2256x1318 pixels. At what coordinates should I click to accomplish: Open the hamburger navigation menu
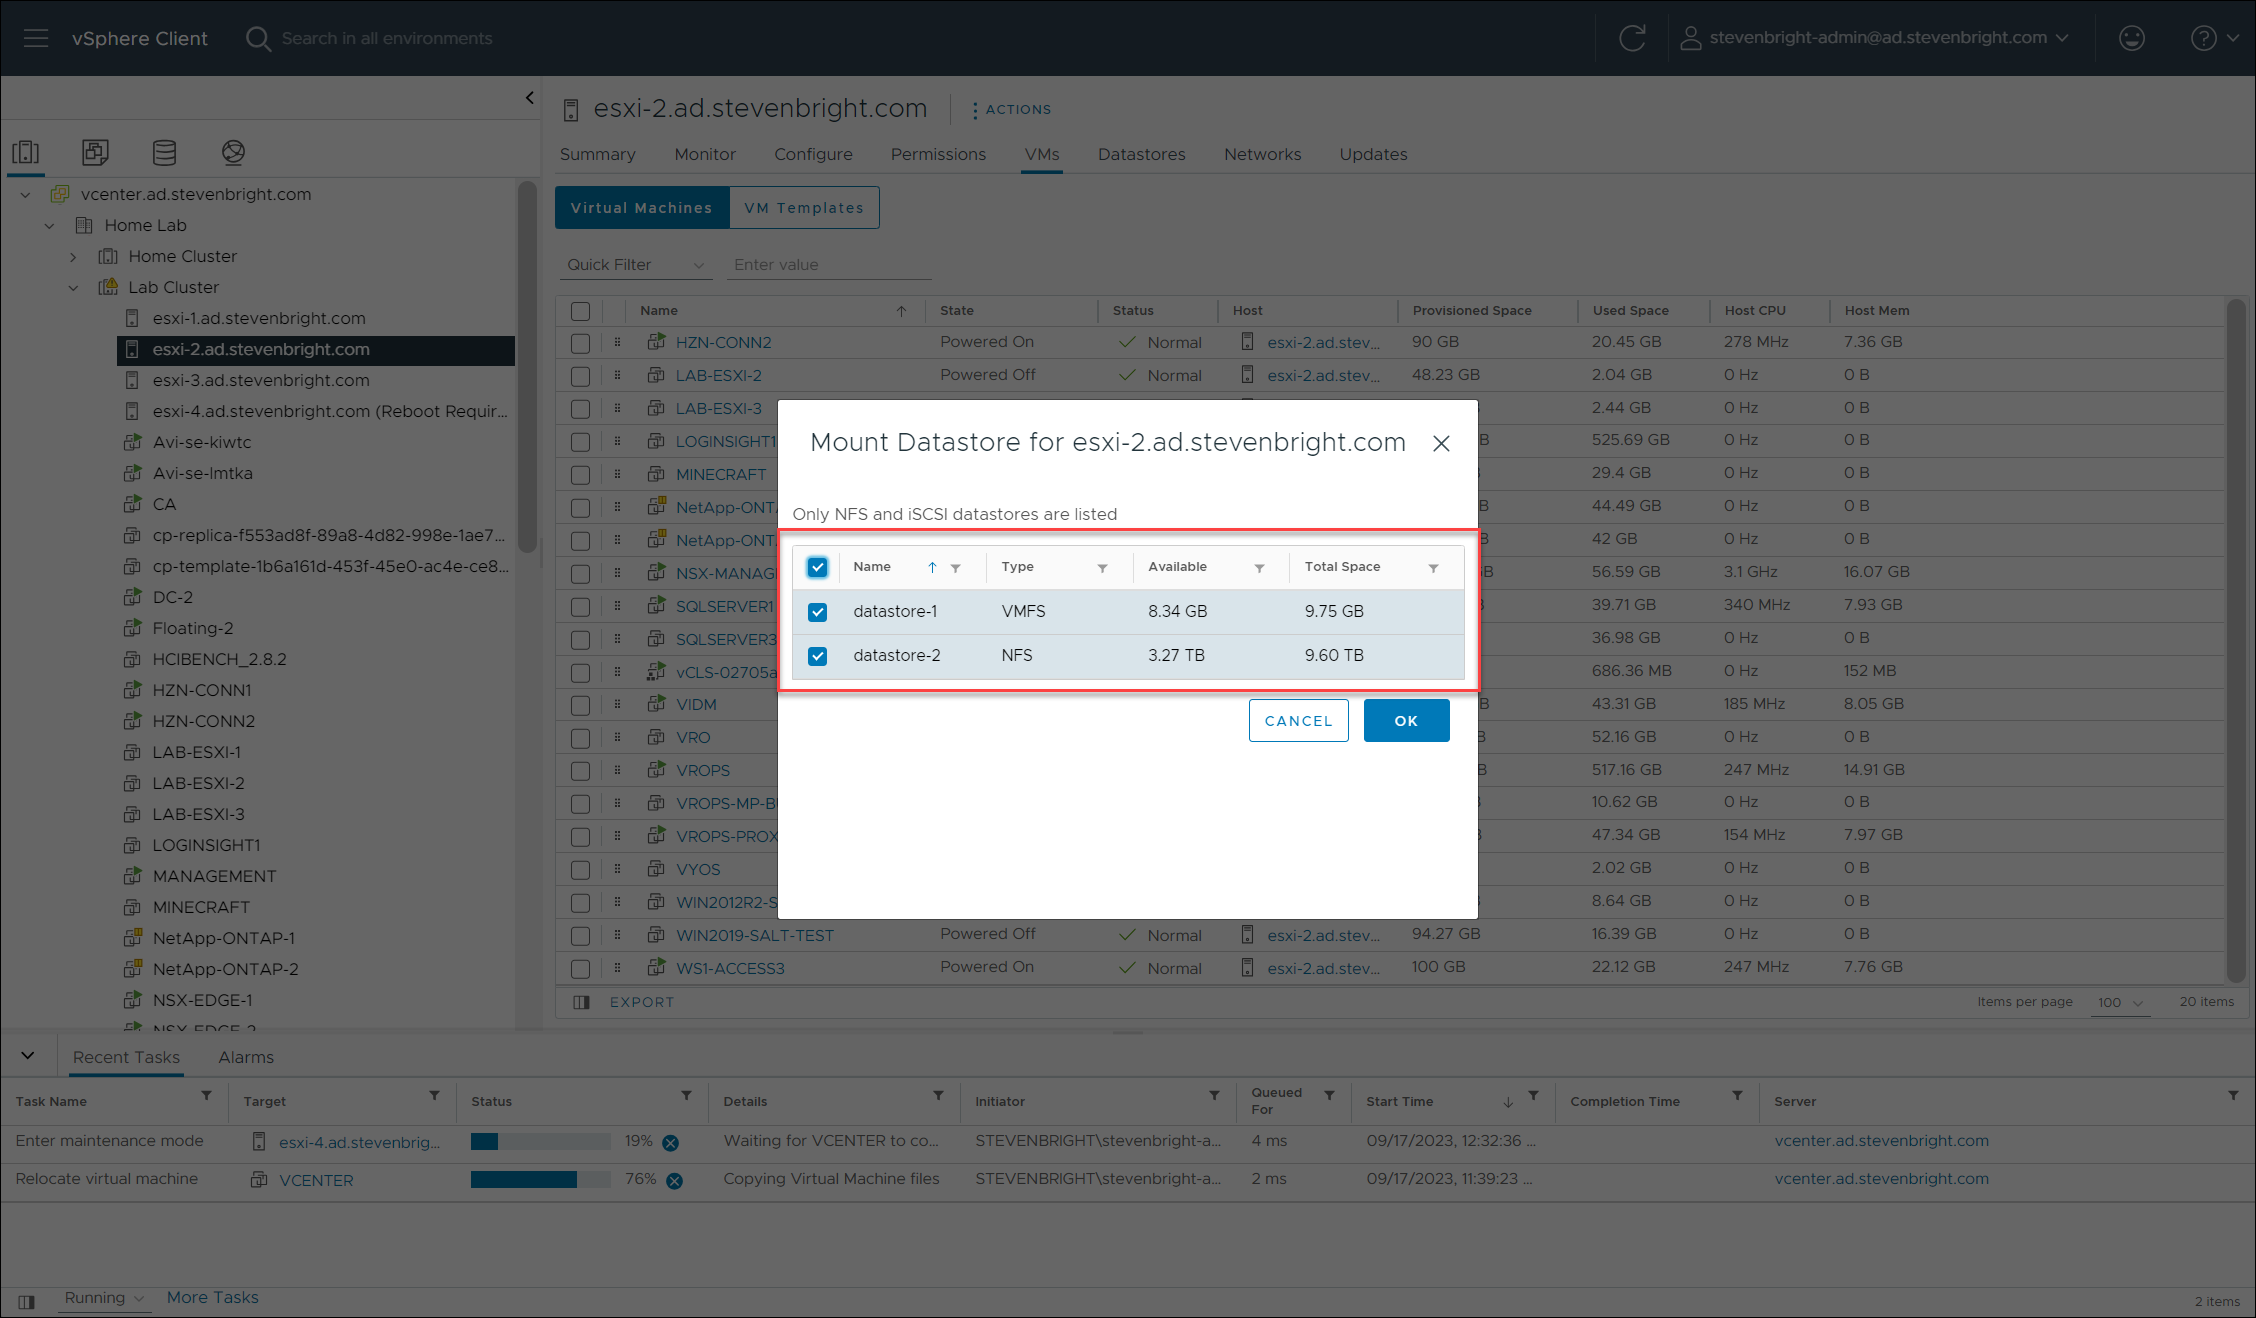pos(36,38)
